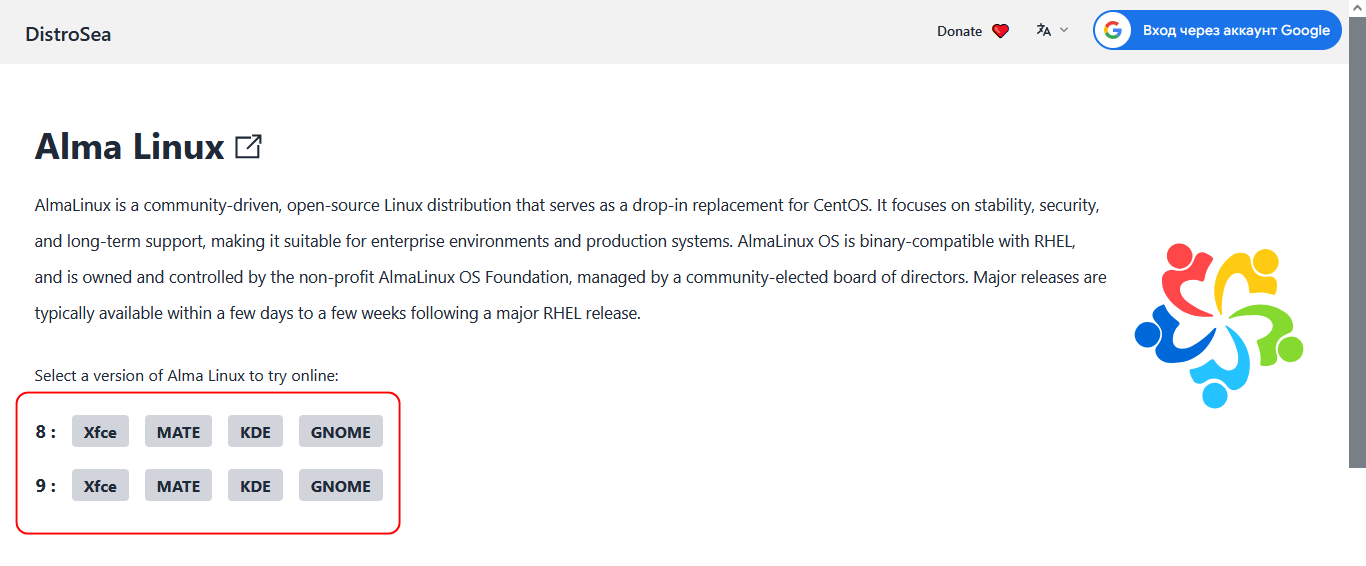
Task: Click the translate language icon
Action: pos(1044,30)
